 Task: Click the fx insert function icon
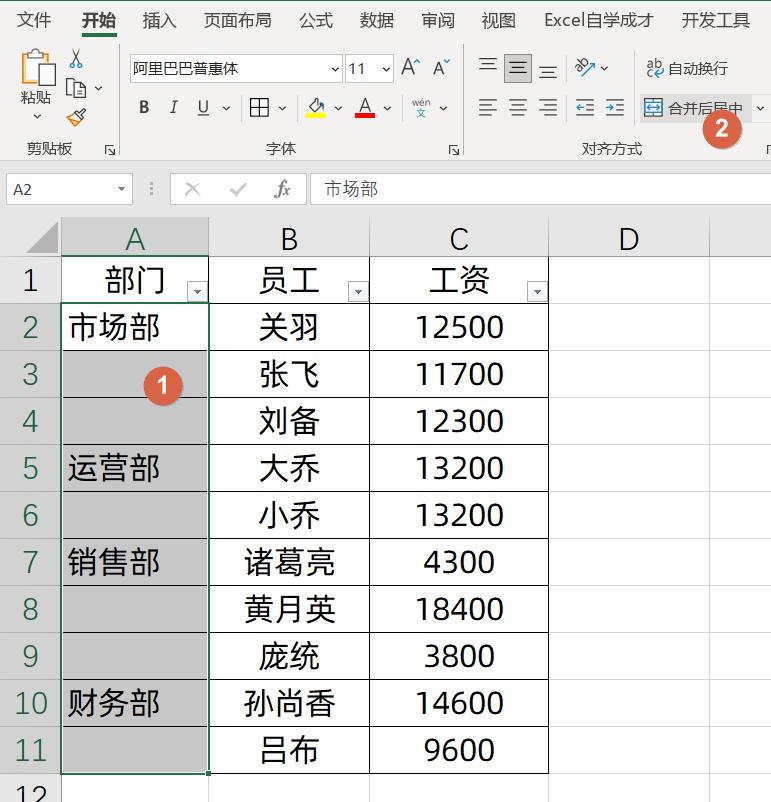click(282, 189)
